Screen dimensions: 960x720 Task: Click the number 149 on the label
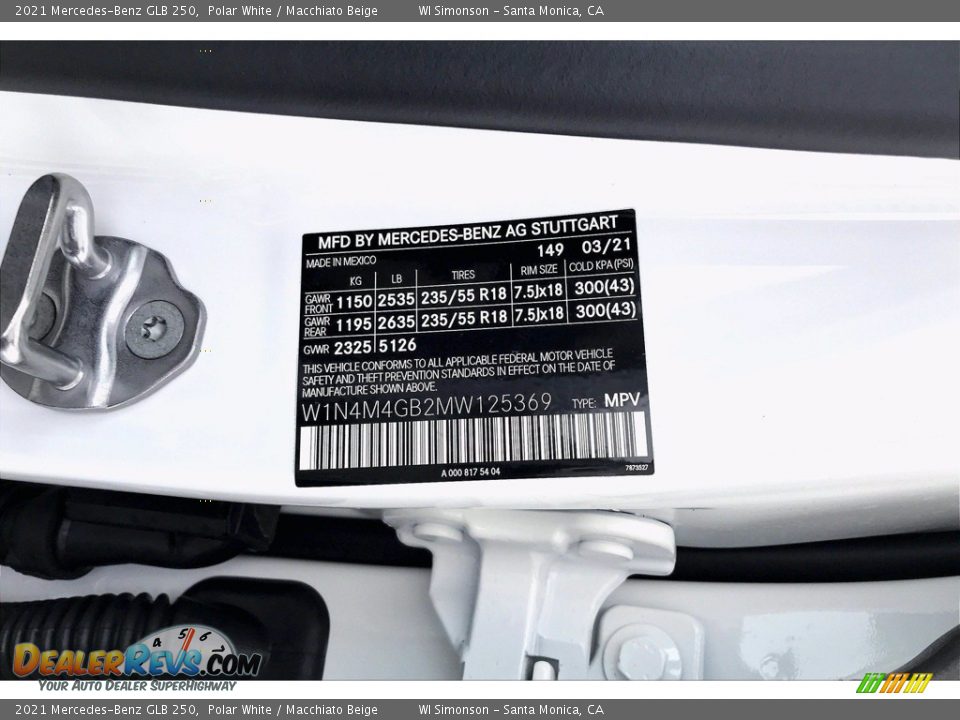(x=550, y=250)
